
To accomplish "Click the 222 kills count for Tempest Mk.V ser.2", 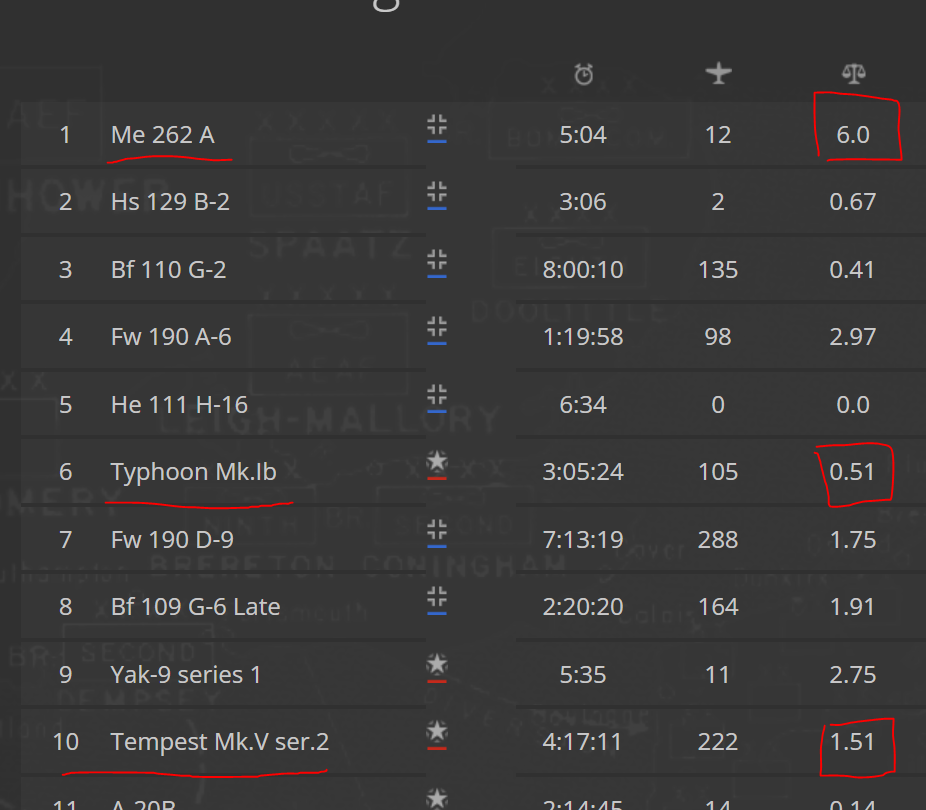I will click(x=718, y=742).
